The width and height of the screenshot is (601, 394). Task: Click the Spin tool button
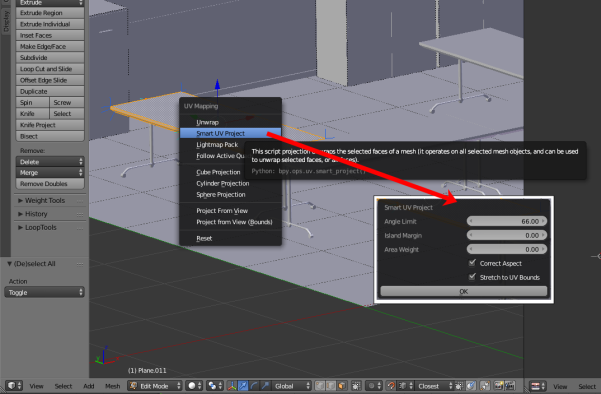33,102
